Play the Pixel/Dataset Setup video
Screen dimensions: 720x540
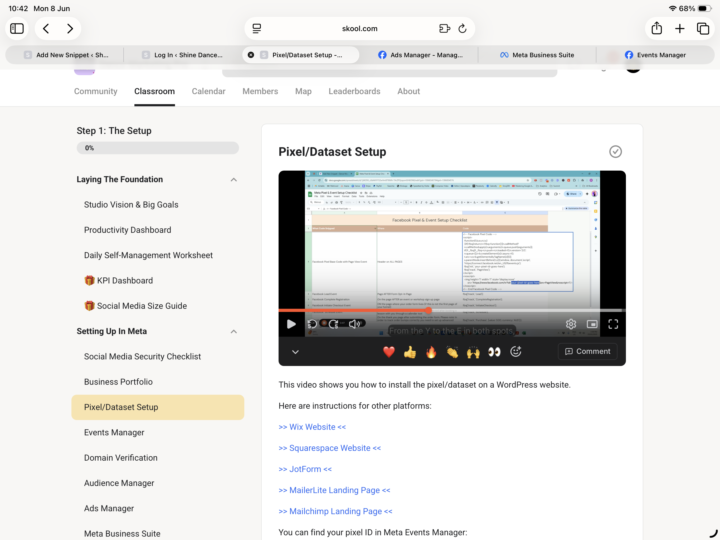[291, 324]
